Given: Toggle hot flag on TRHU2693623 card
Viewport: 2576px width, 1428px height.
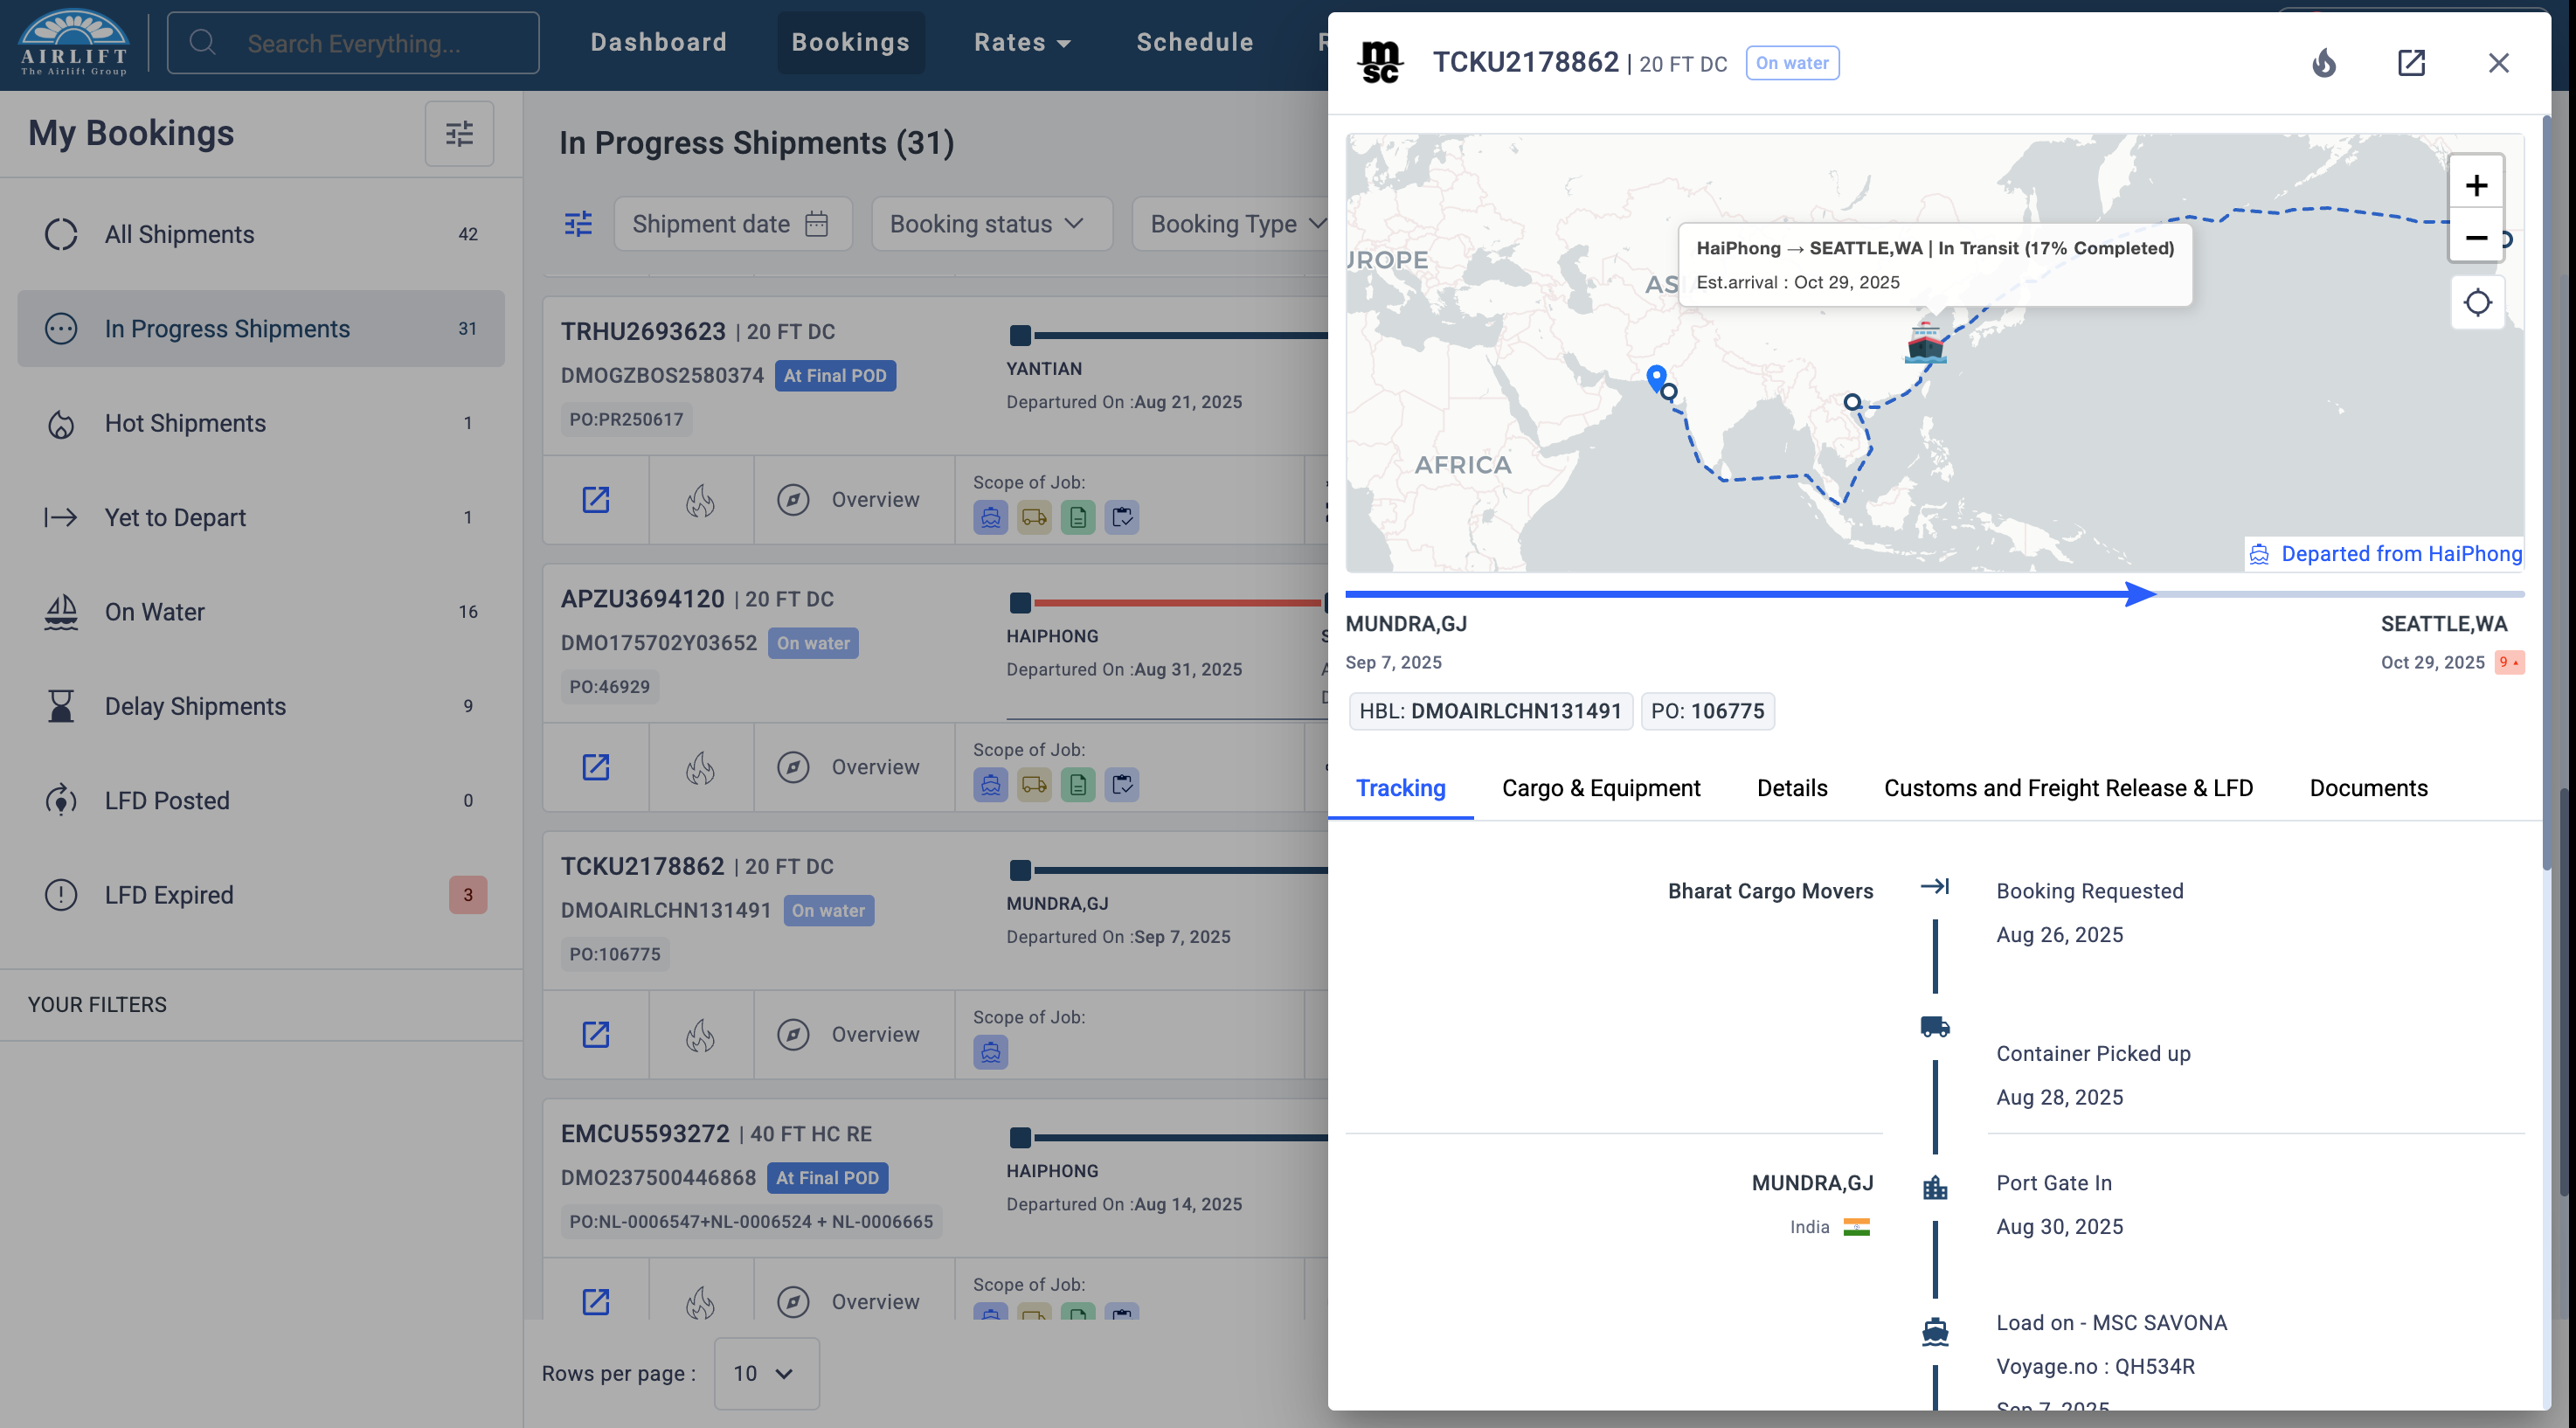Looking at the screenshot, I should (700, 499).
